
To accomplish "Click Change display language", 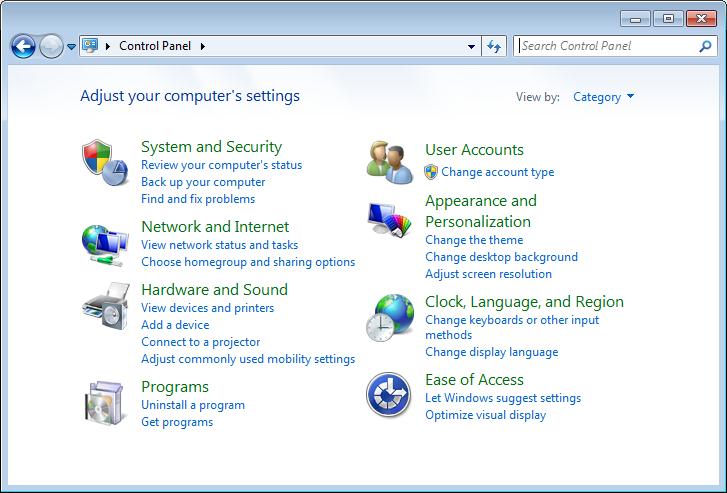I will coord(491,352).
